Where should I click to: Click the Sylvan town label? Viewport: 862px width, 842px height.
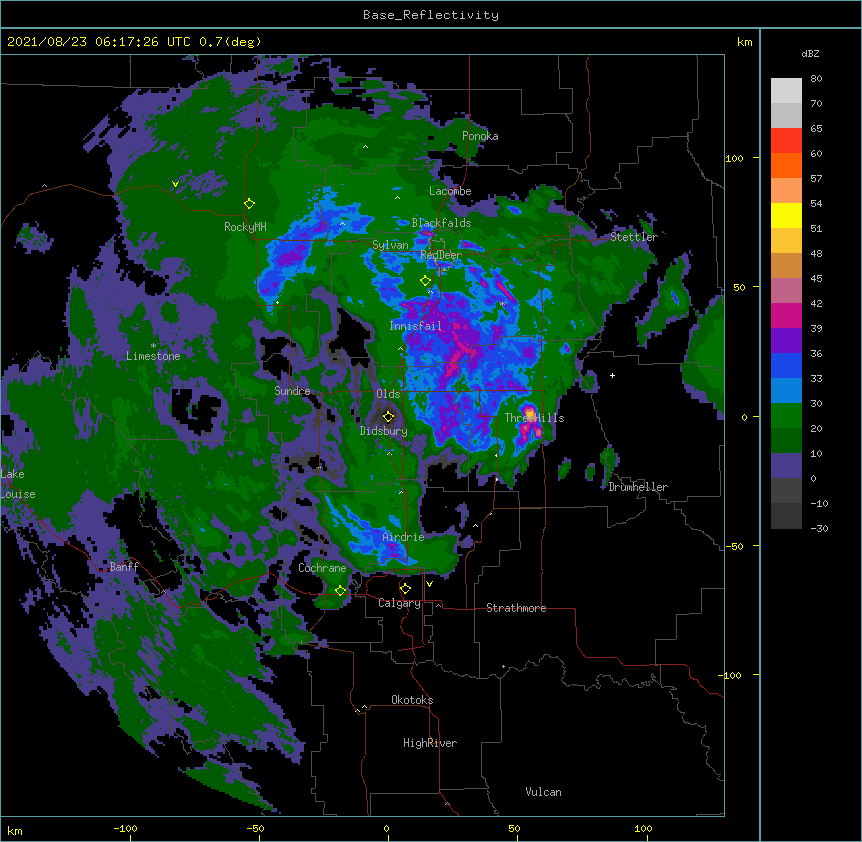tap(390, 245)
